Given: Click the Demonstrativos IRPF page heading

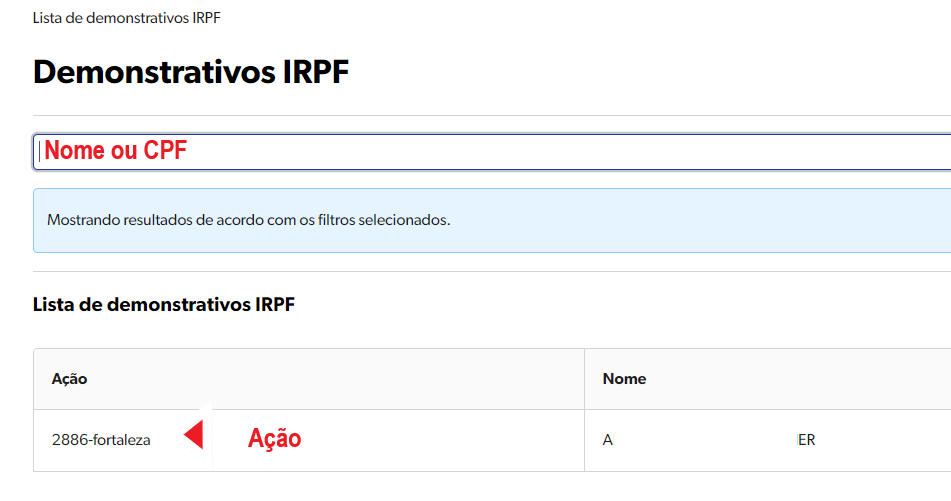Looking at the screenshot, I should click(x=191, y=72).
